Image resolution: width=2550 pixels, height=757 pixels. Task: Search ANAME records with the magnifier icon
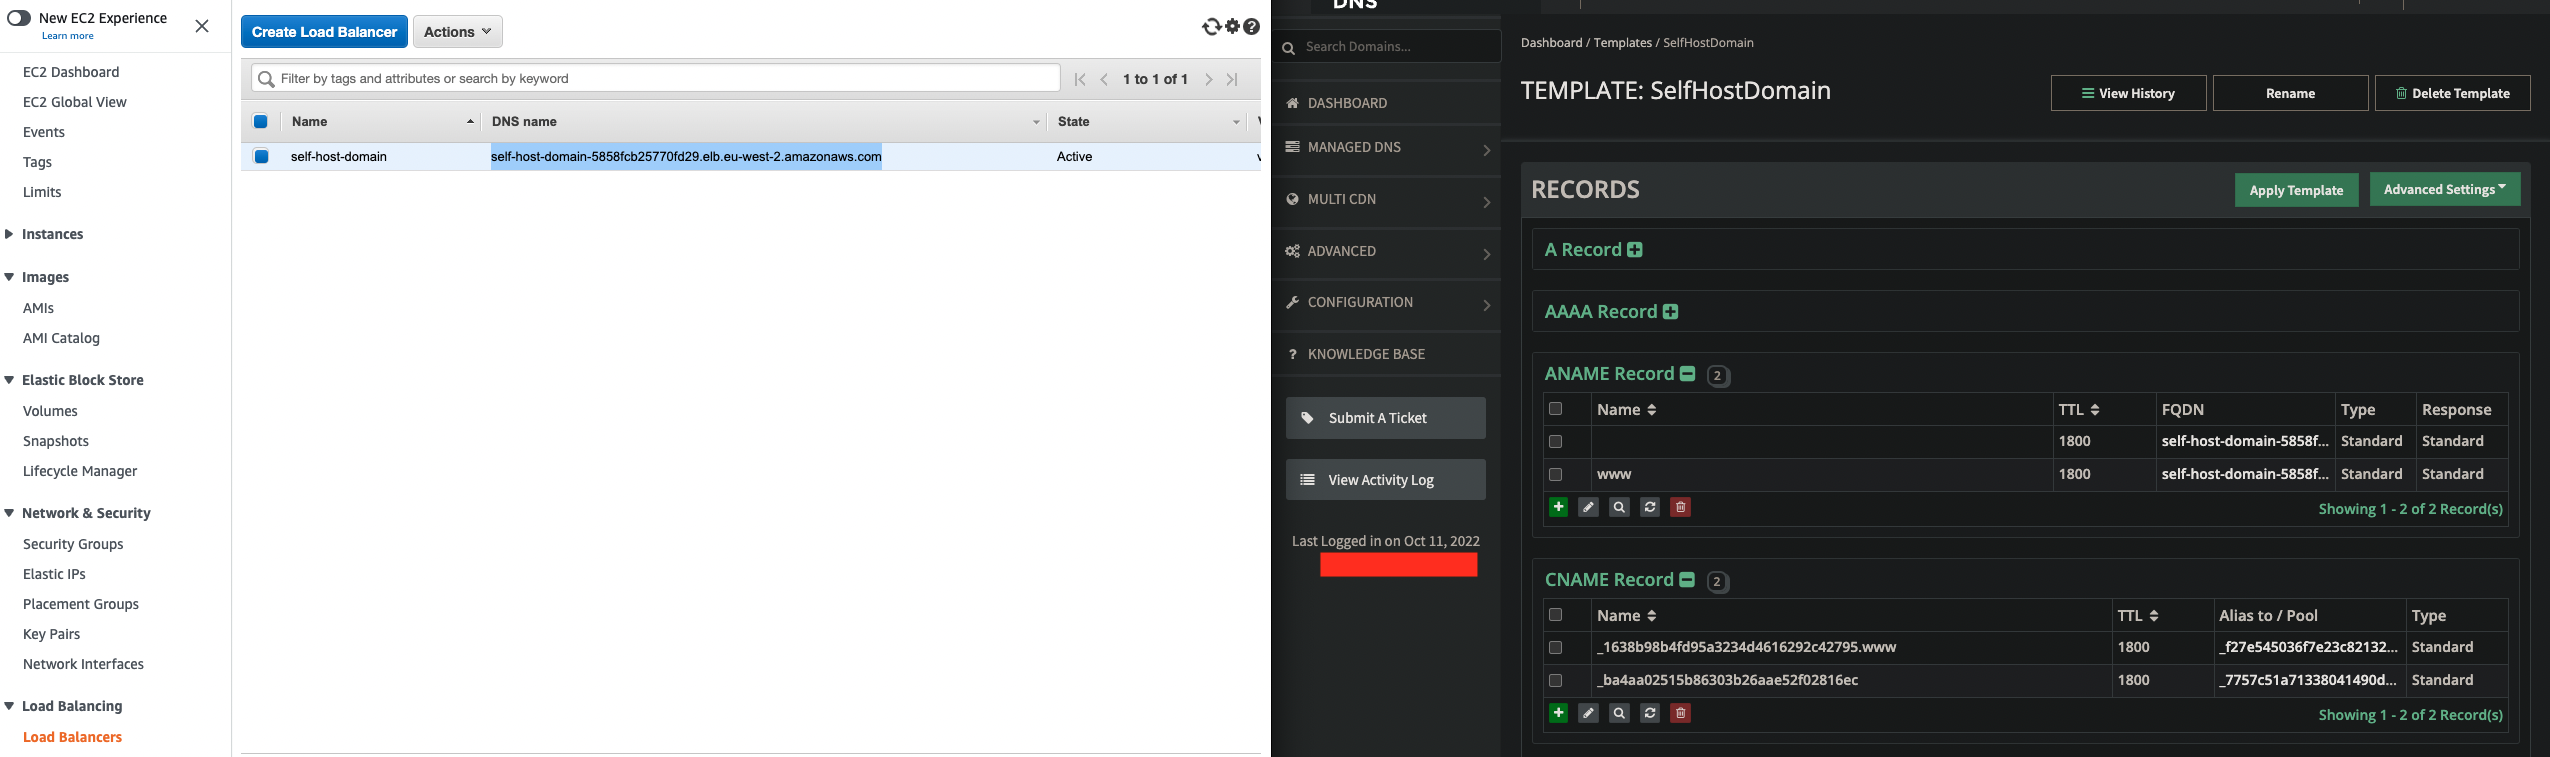pyautogui.click(x=1619, y=507)
